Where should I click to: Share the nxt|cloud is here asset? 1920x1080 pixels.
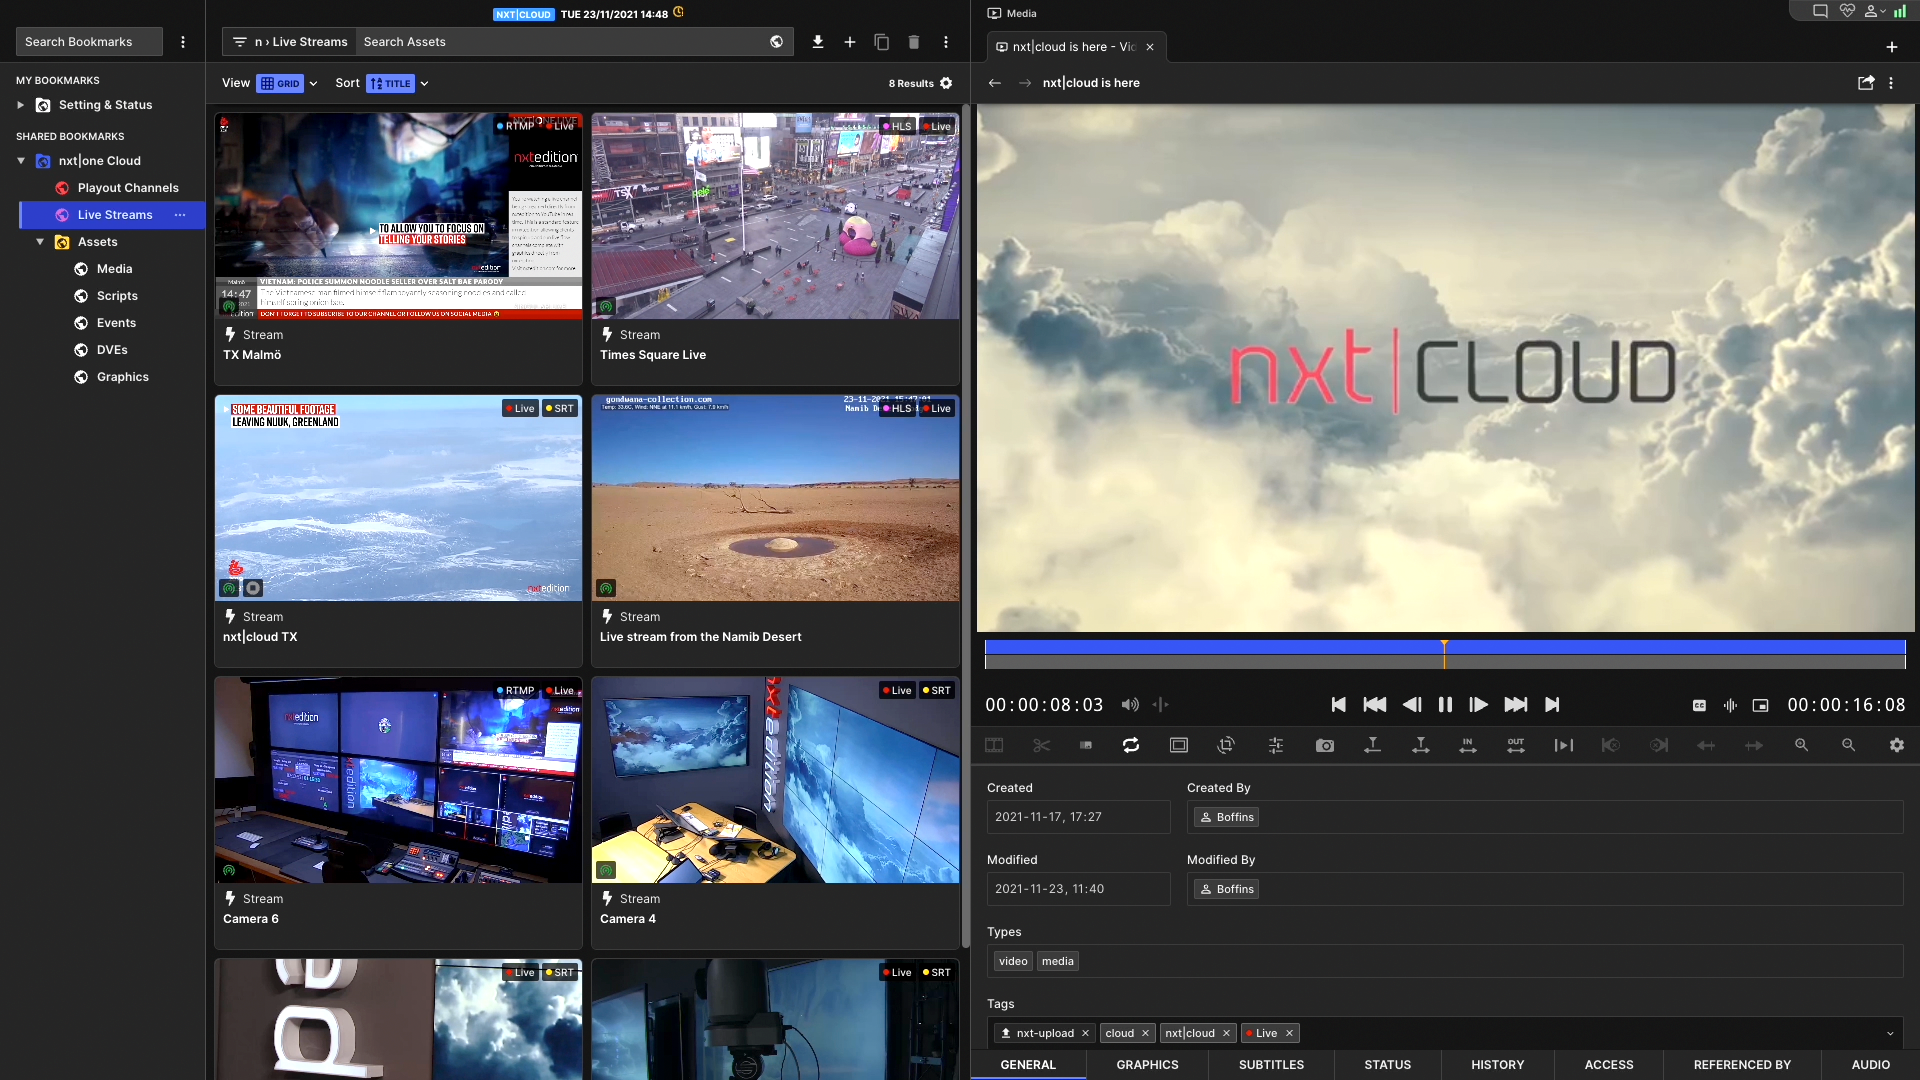1866,83
